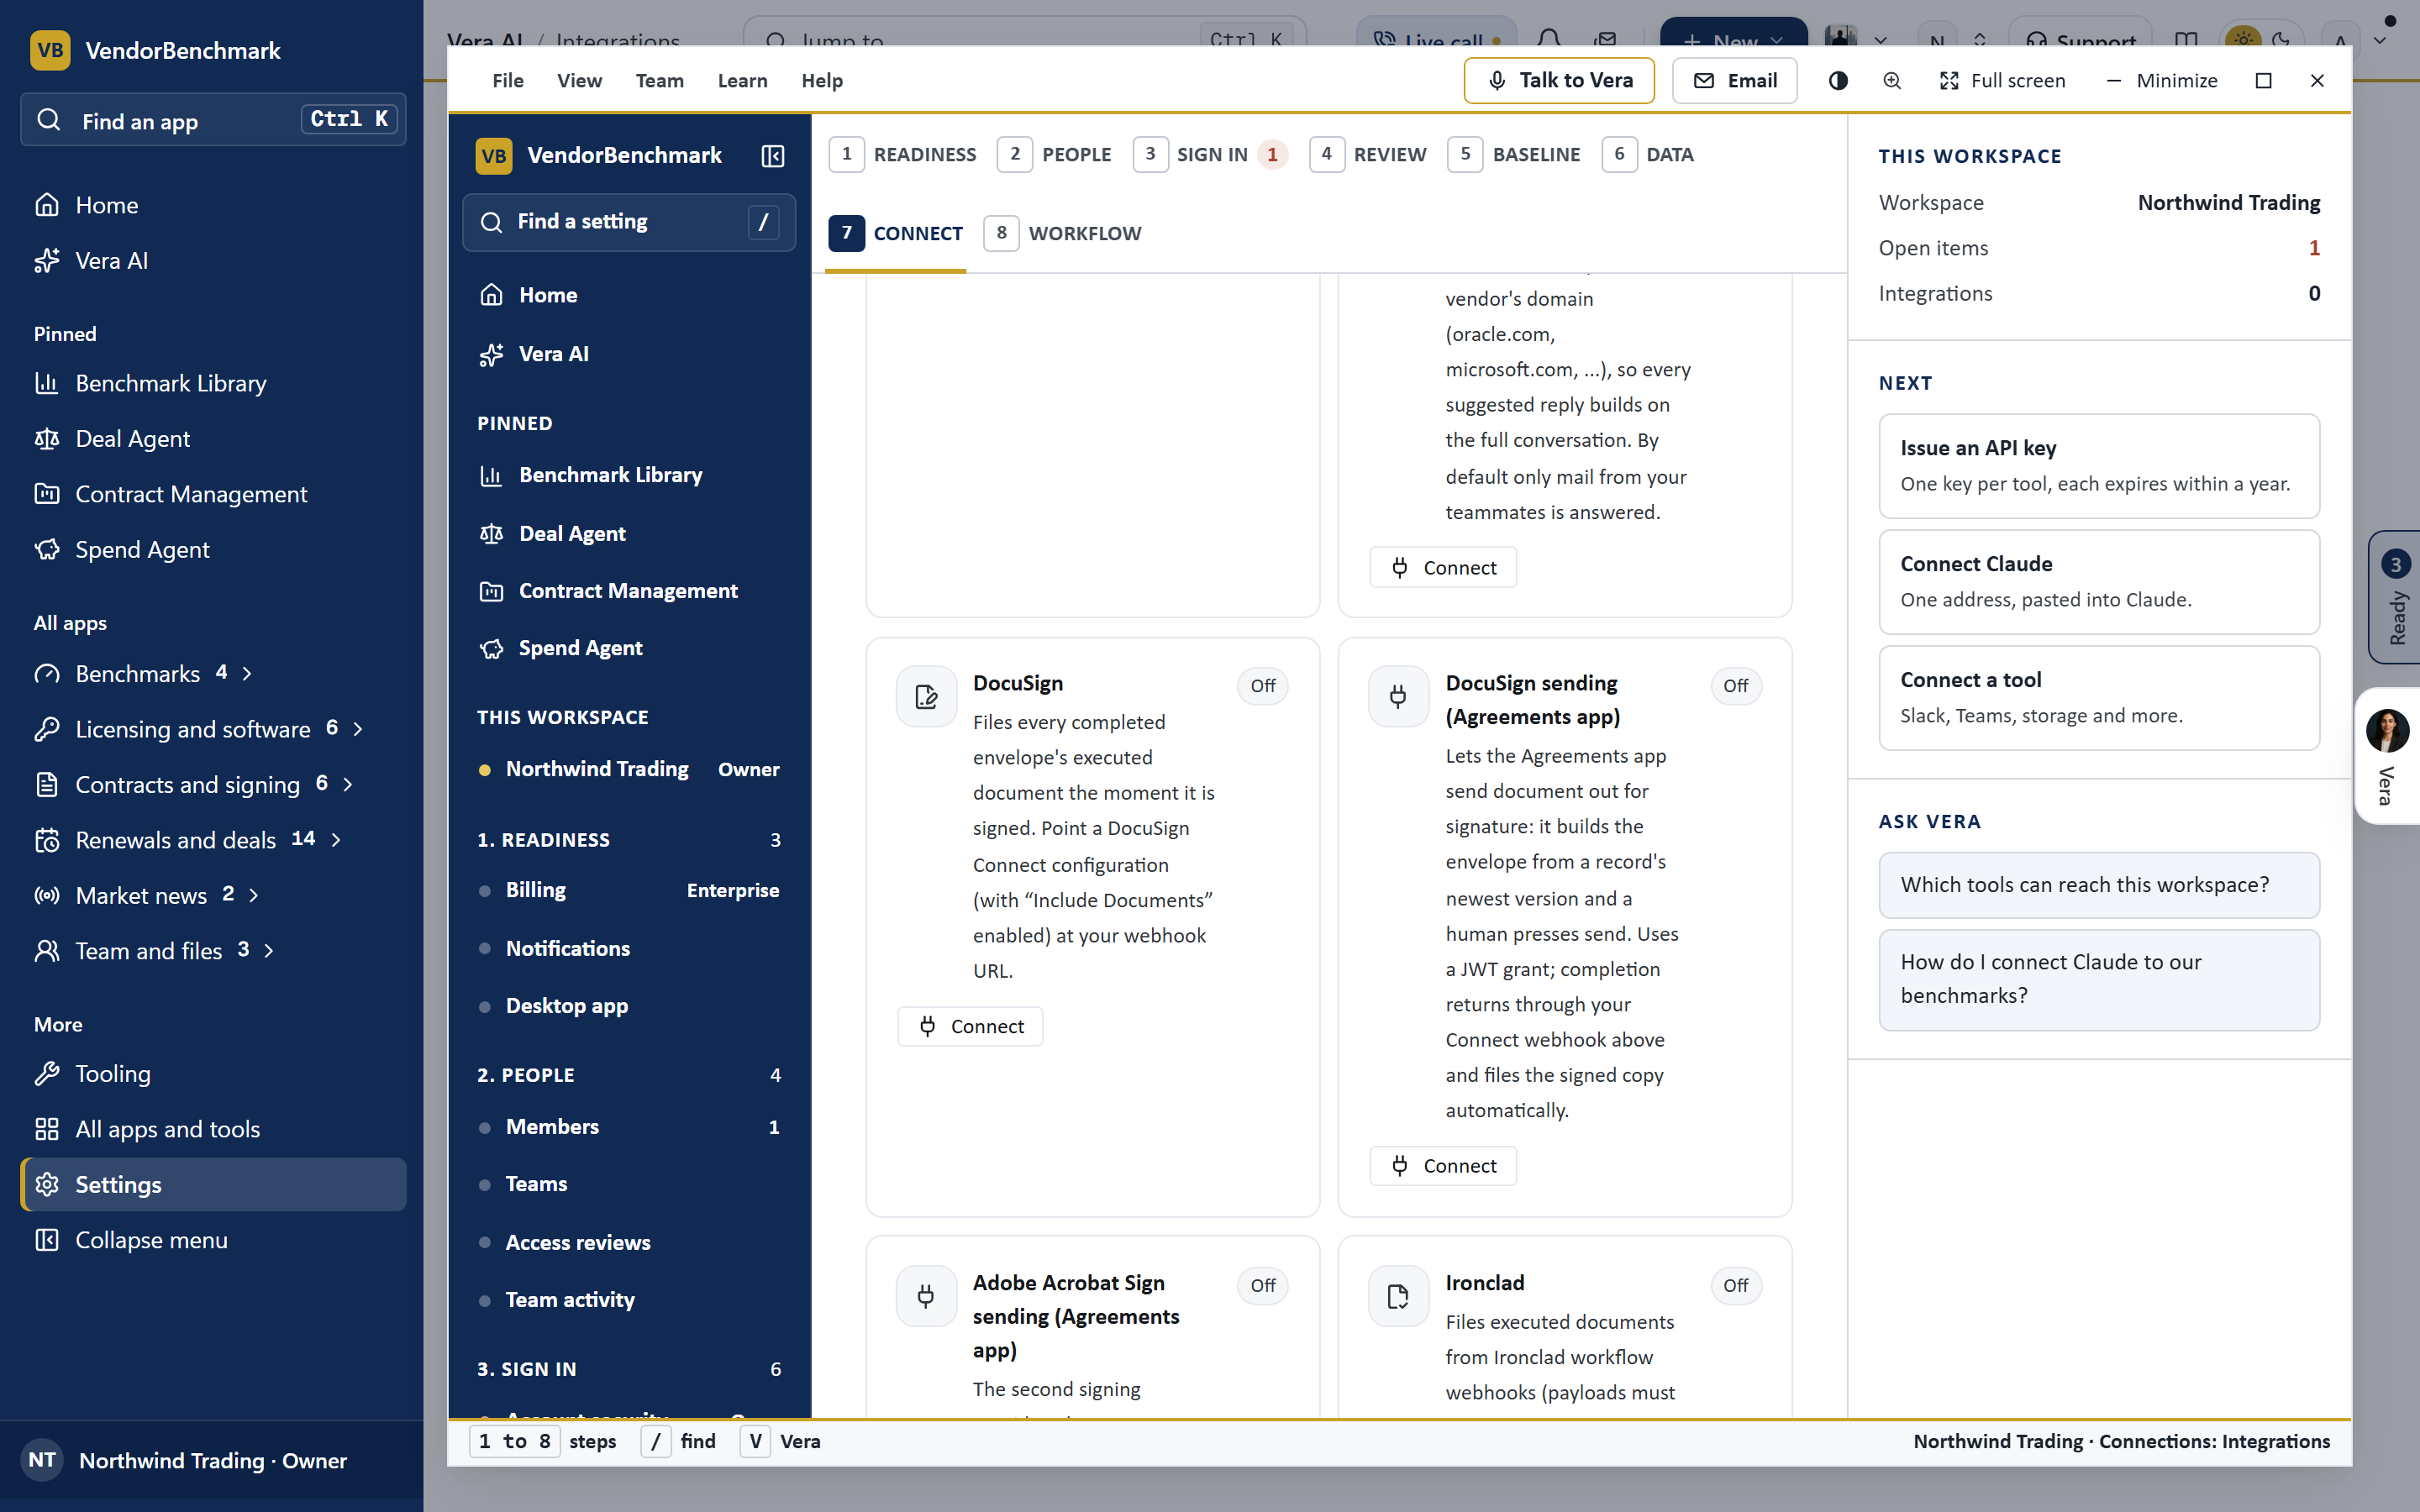Toggle DocuSign Off status pill
Image resolution: width=2420 pixels, height=1512 pixels.
coord(1263,686)
